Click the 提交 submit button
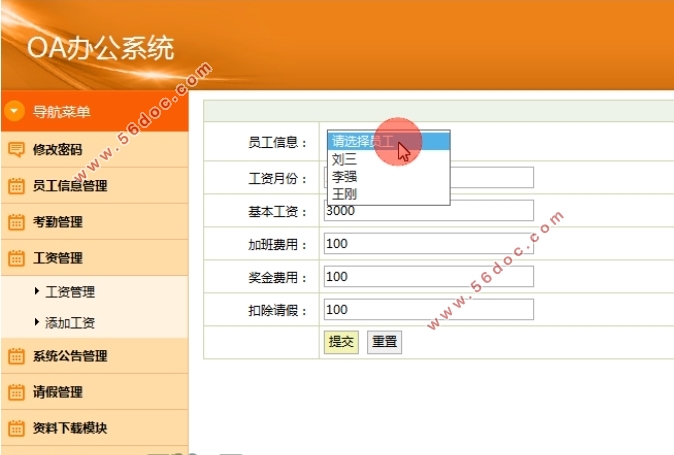The width and height of the screenshot is (674, 455). (x=341, y=342)
